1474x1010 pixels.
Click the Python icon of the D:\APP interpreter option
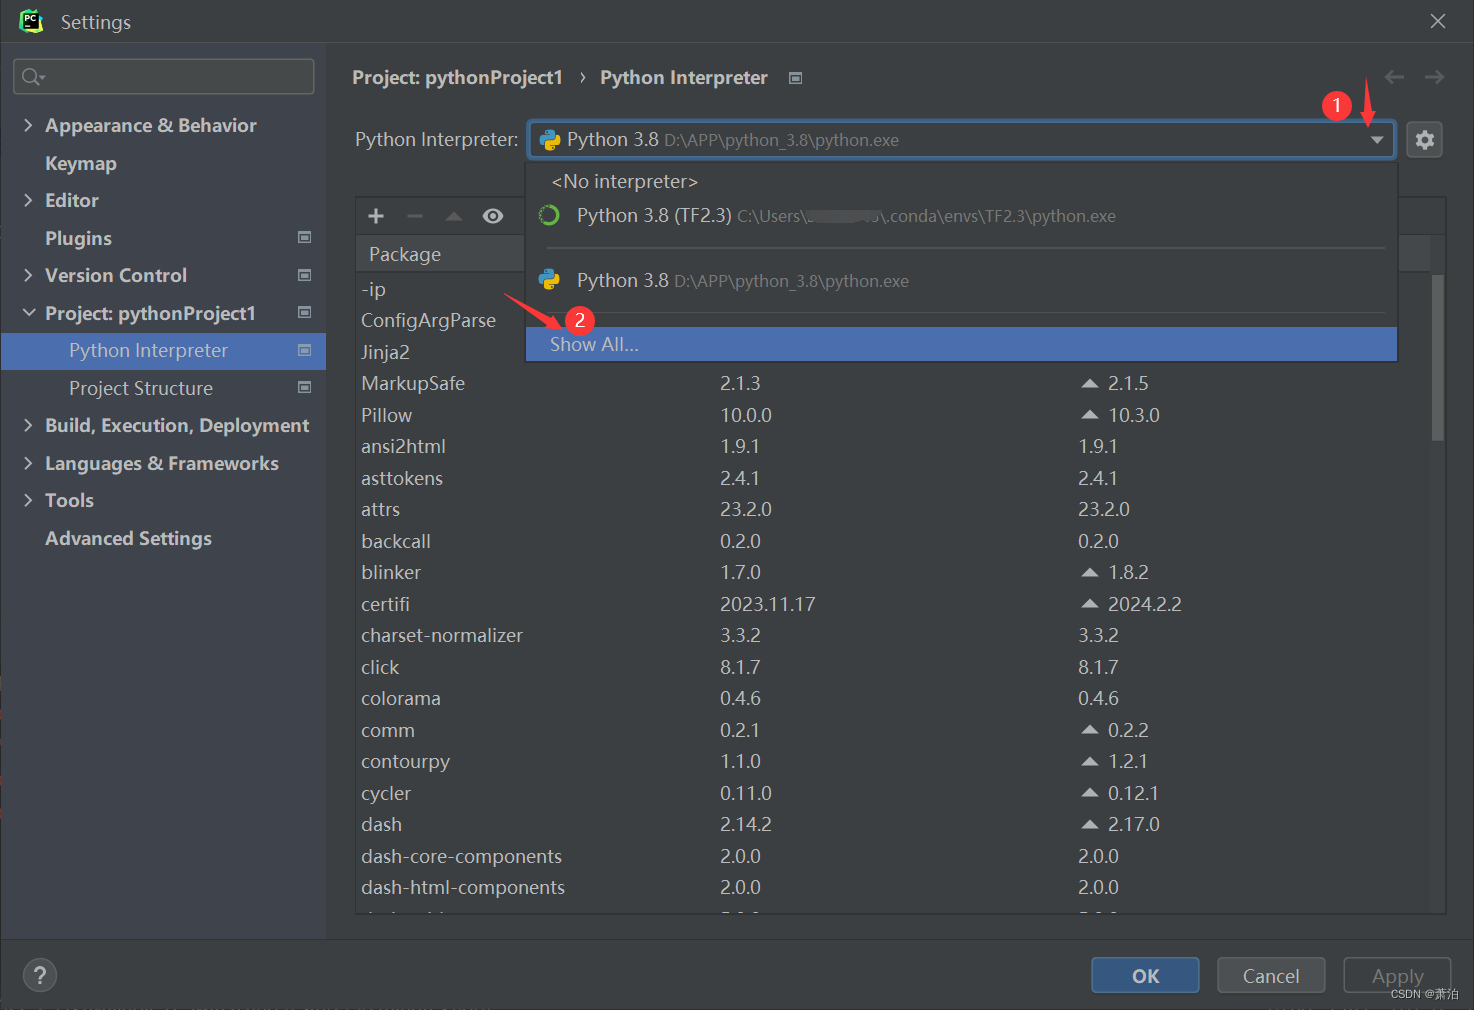(x=549, y=280)
